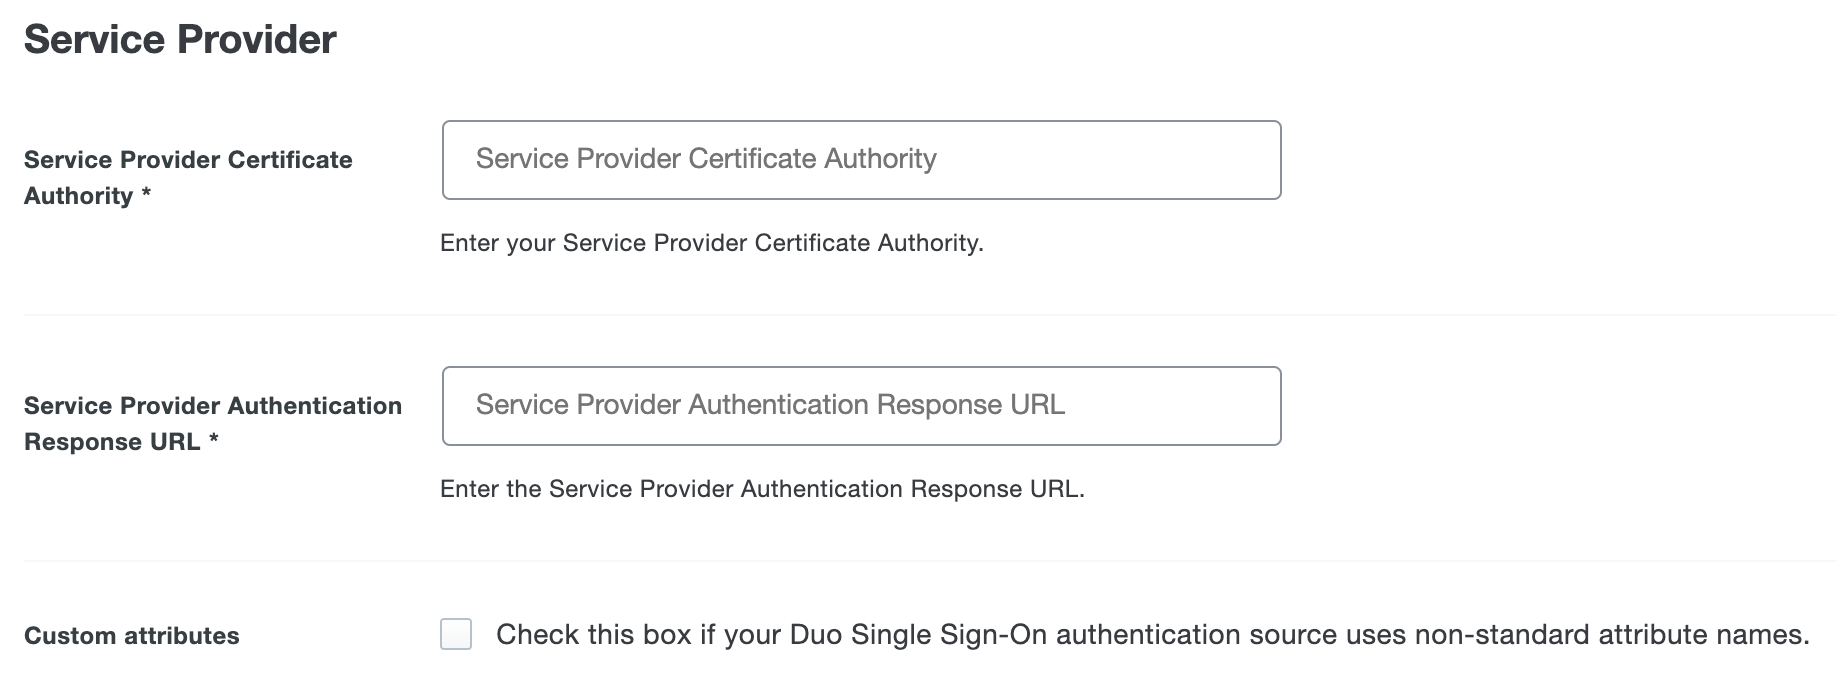Click the Duo Single Sign-On checkbox description
The height and width of the screenshot is (680, 1836).
[1150, 633]
